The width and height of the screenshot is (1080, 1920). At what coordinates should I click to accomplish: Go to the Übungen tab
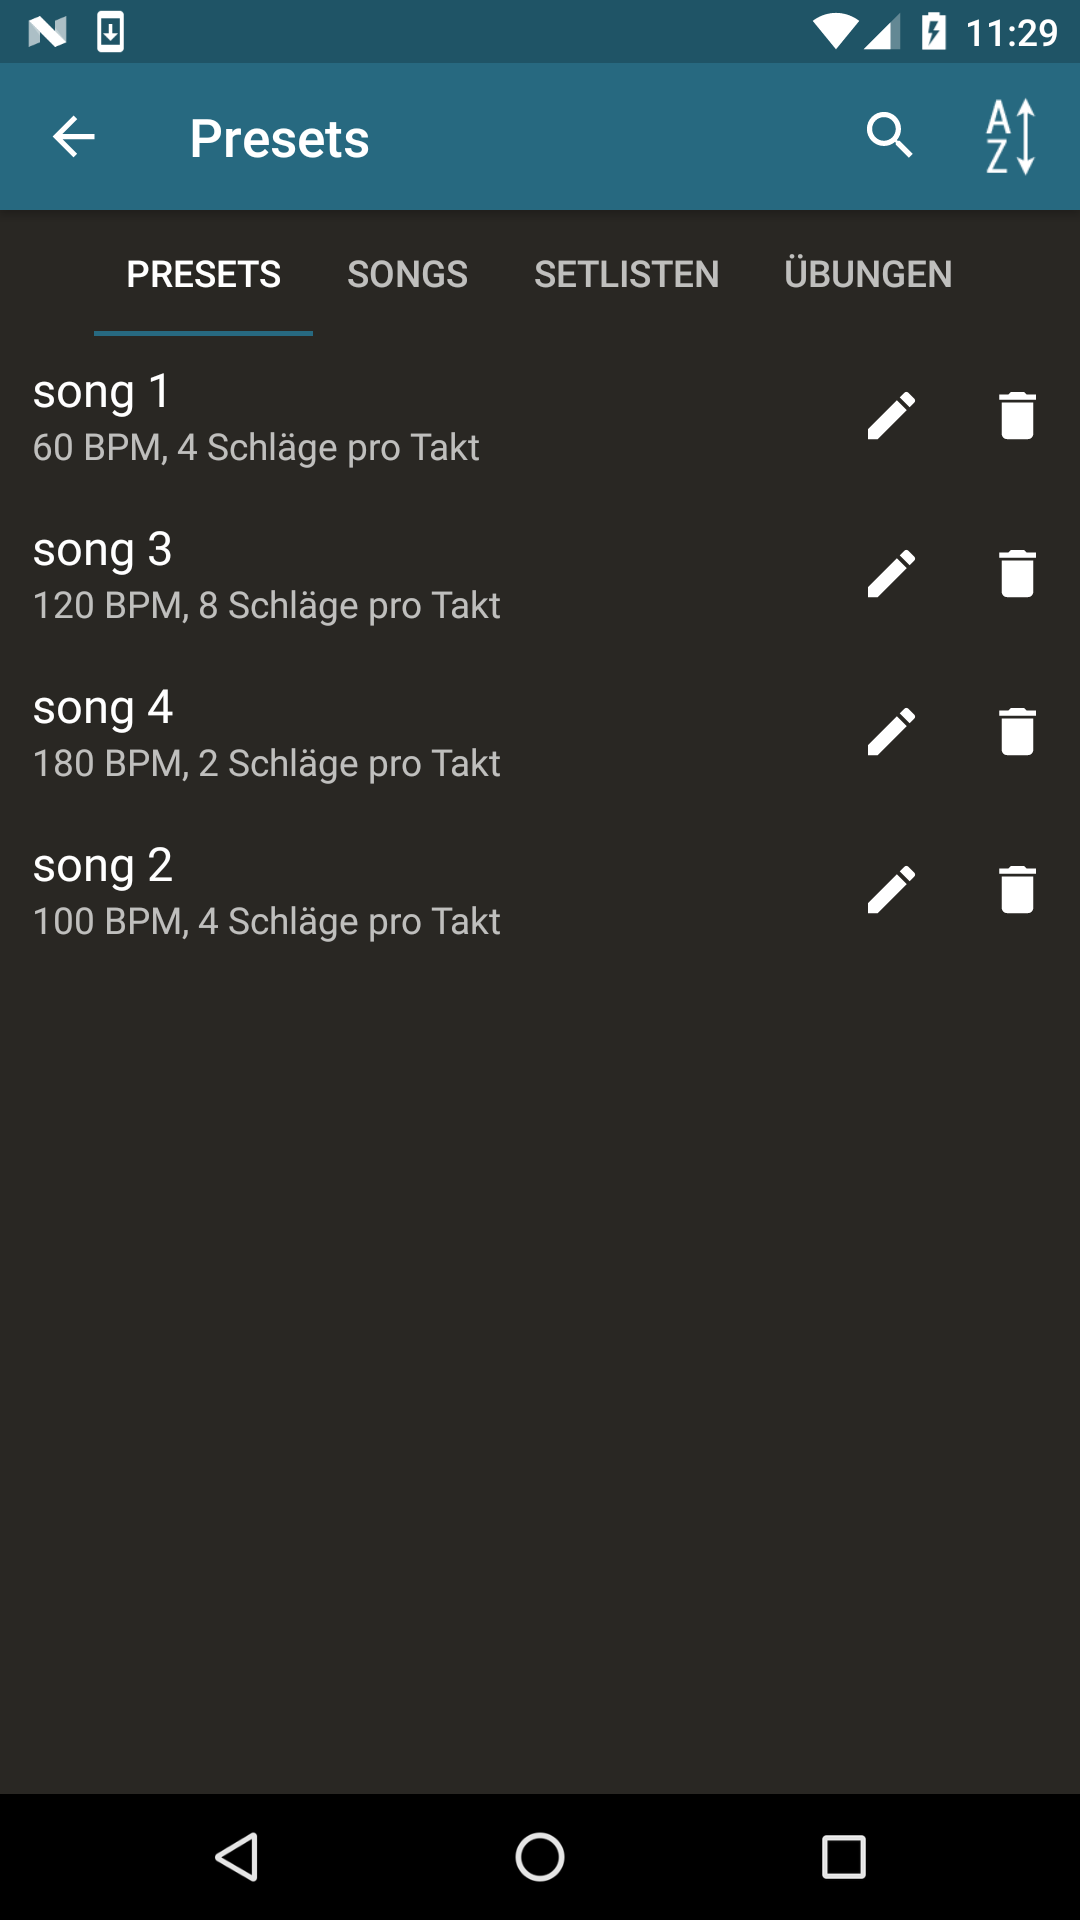tap(868, 274)
